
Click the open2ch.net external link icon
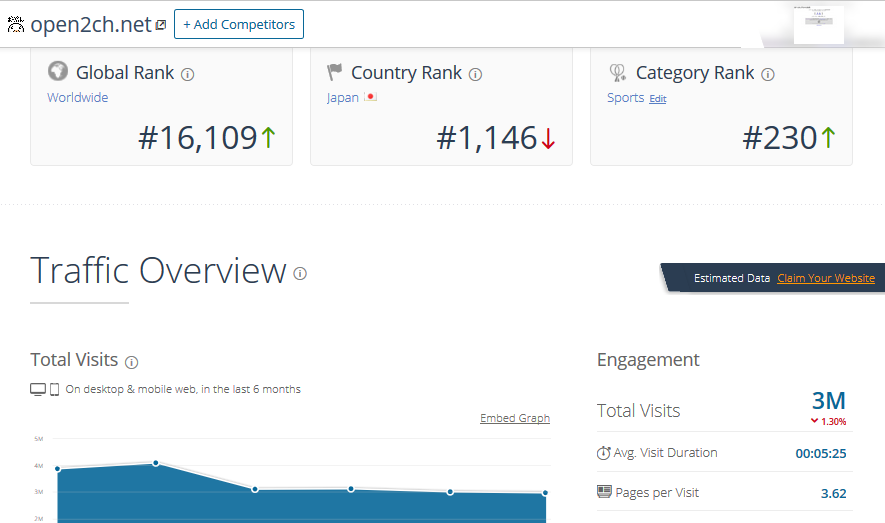[x=161, y=25]
